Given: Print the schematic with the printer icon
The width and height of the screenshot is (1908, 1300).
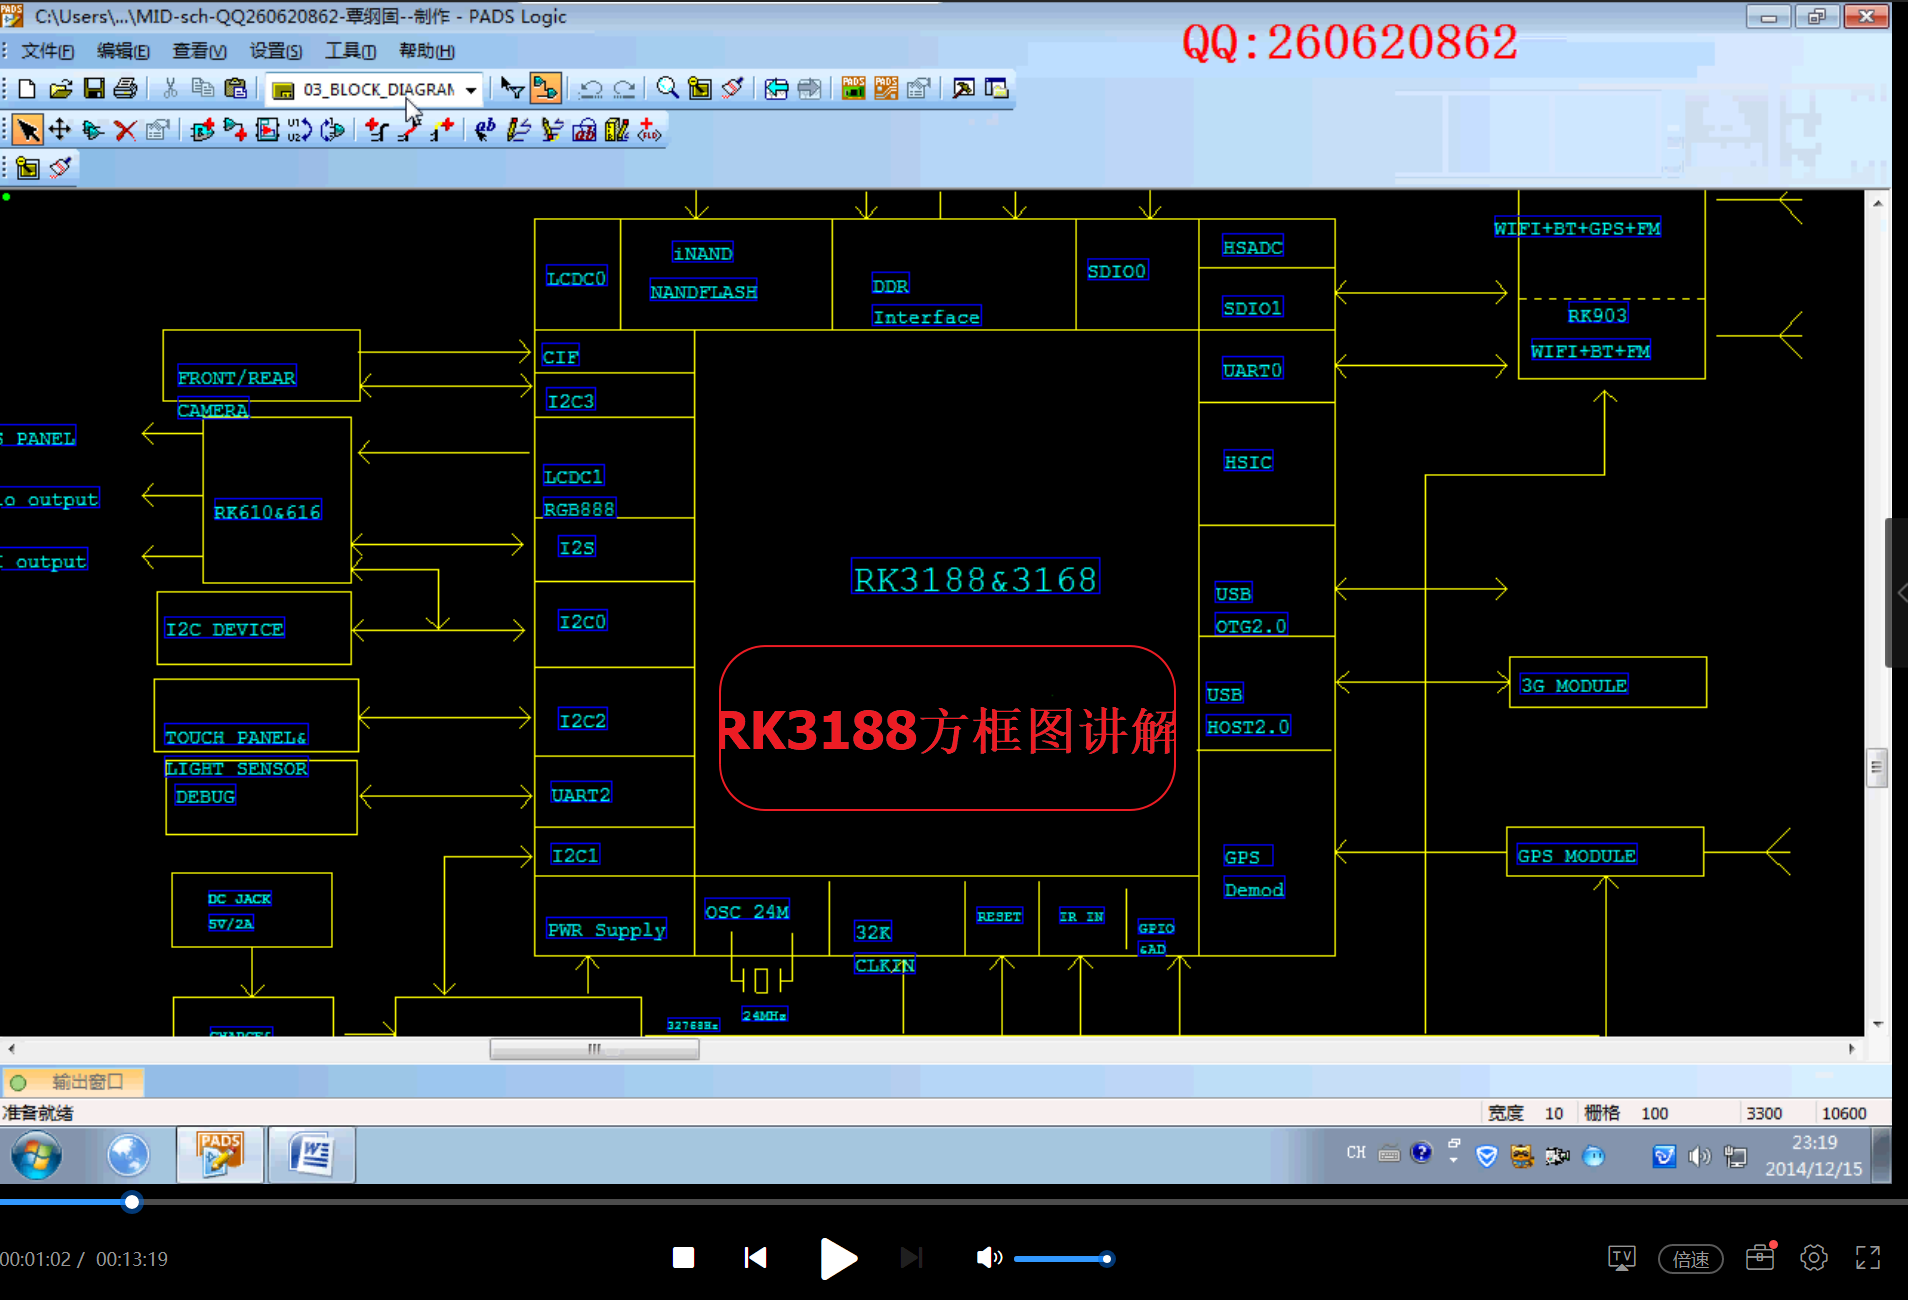Looking at the screenshot, I should [x=126, y=89].
